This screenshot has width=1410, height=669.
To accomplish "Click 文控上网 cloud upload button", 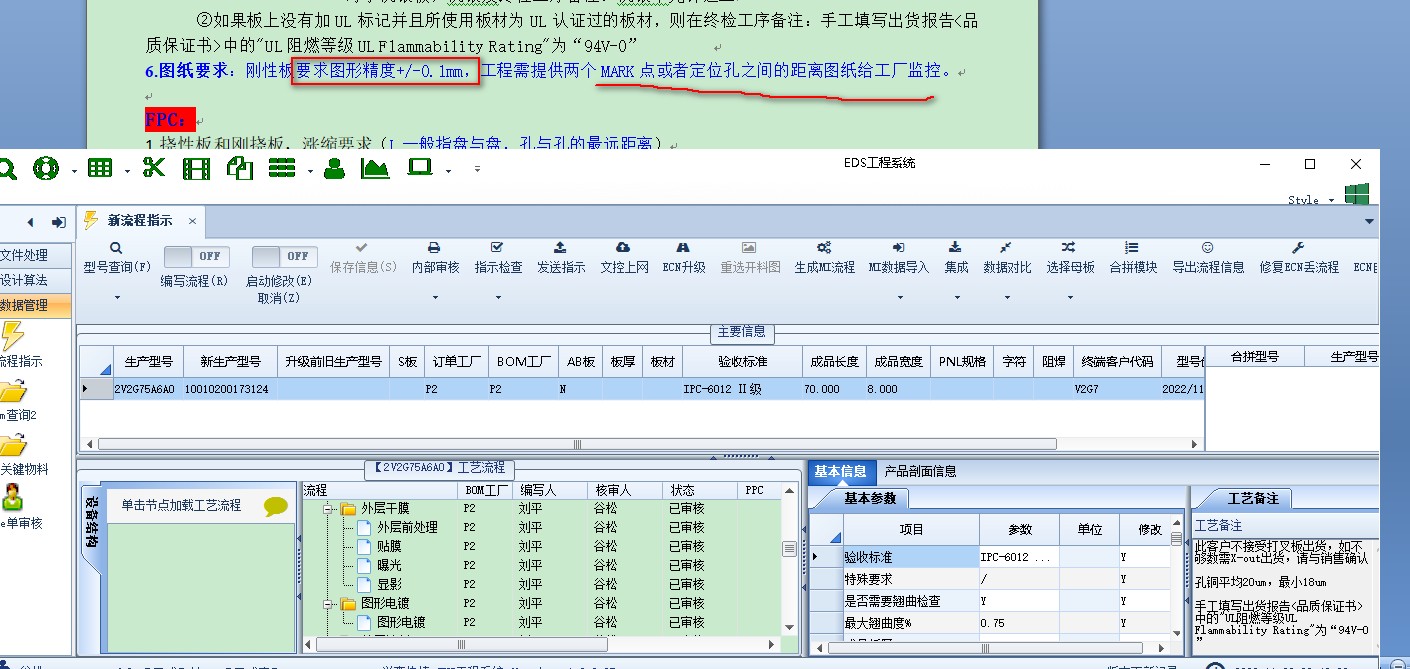I will 624,258.
